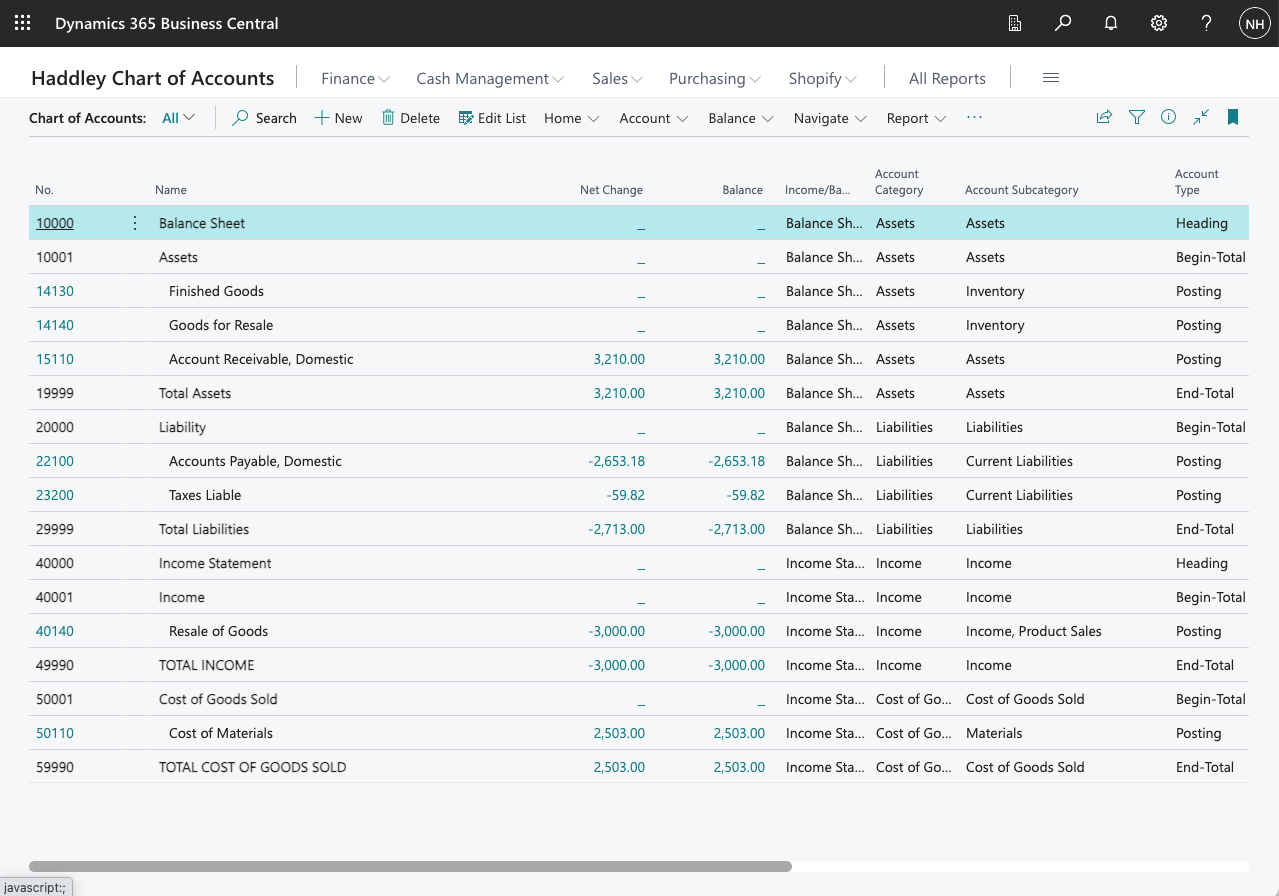Click the help question mark icon
The height and width of the screenshot is (896, 1279).
pos(1207,23)
